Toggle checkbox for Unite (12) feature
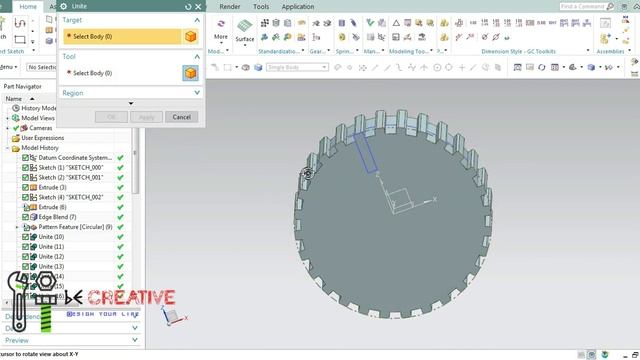Viewport: 640px width, 360px height. (25, 257)
